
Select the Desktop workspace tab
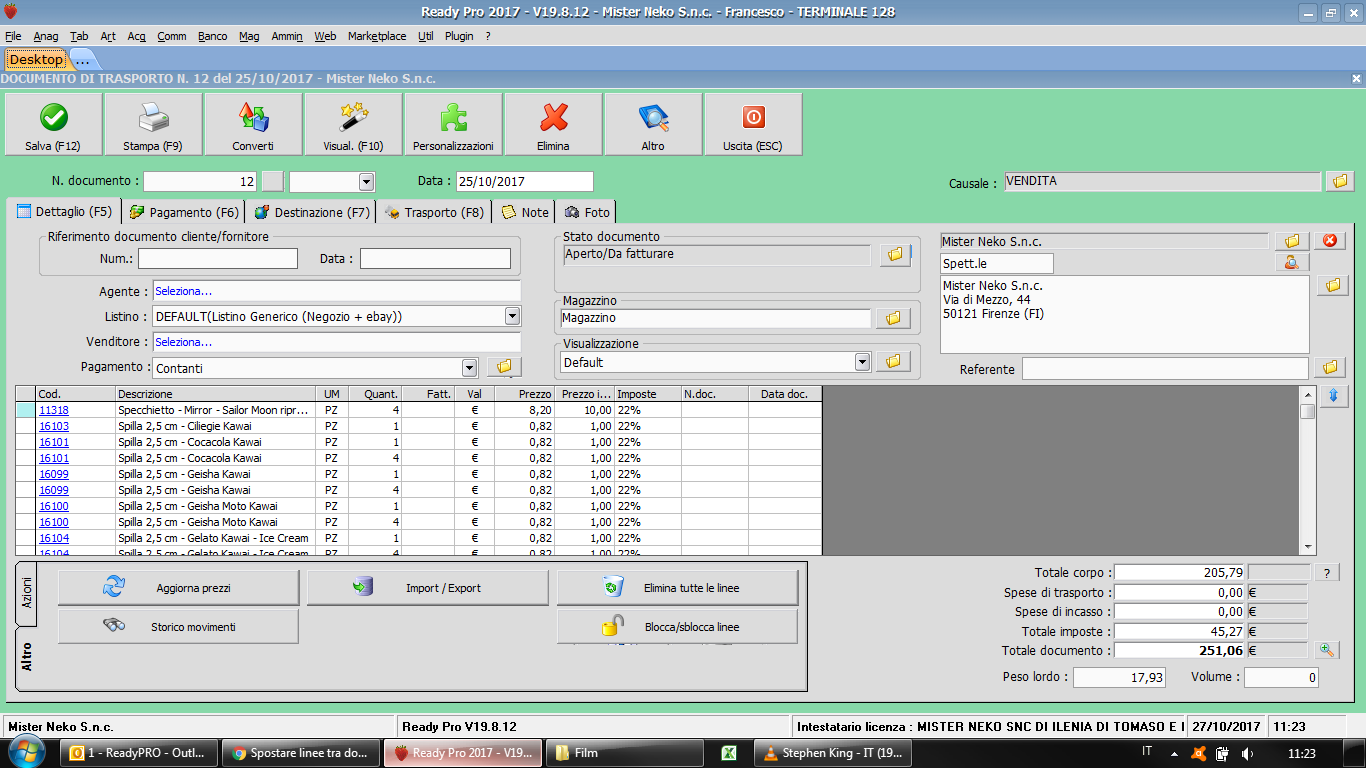pyautogui.click(x=36, y=60)
